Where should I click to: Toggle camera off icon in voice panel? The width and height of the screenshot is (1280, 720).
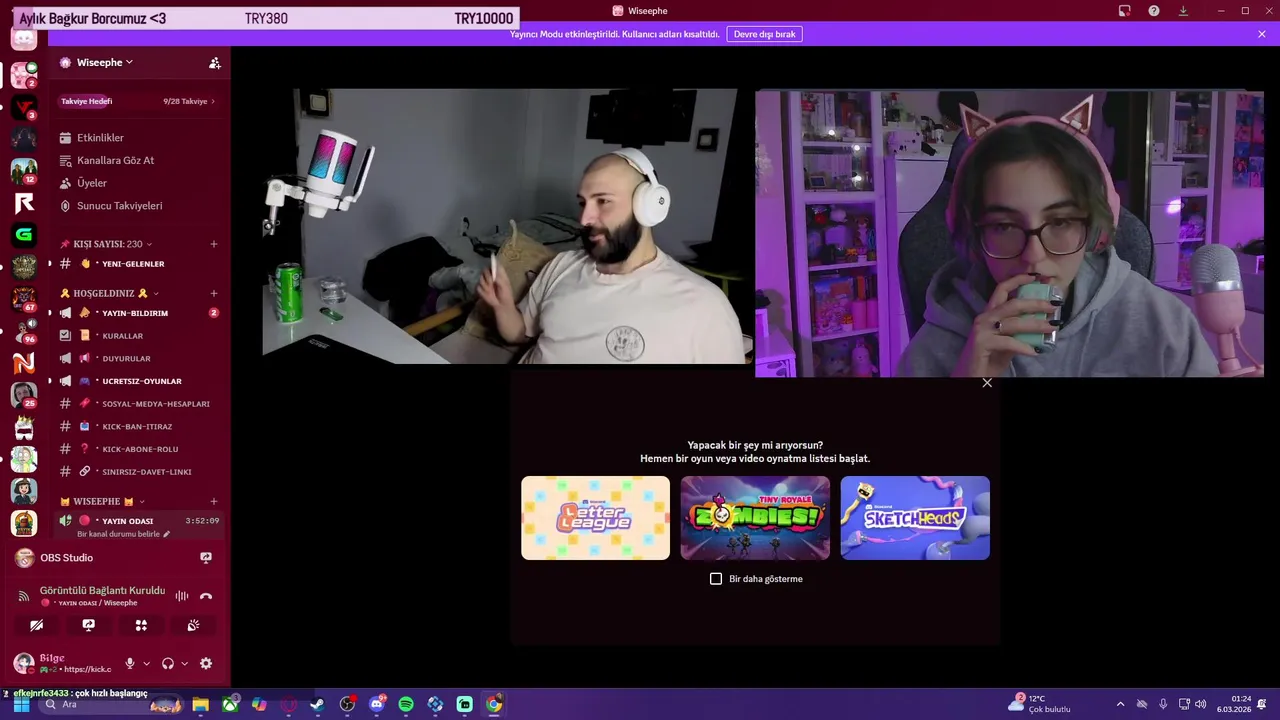click(x=37, y=625)
